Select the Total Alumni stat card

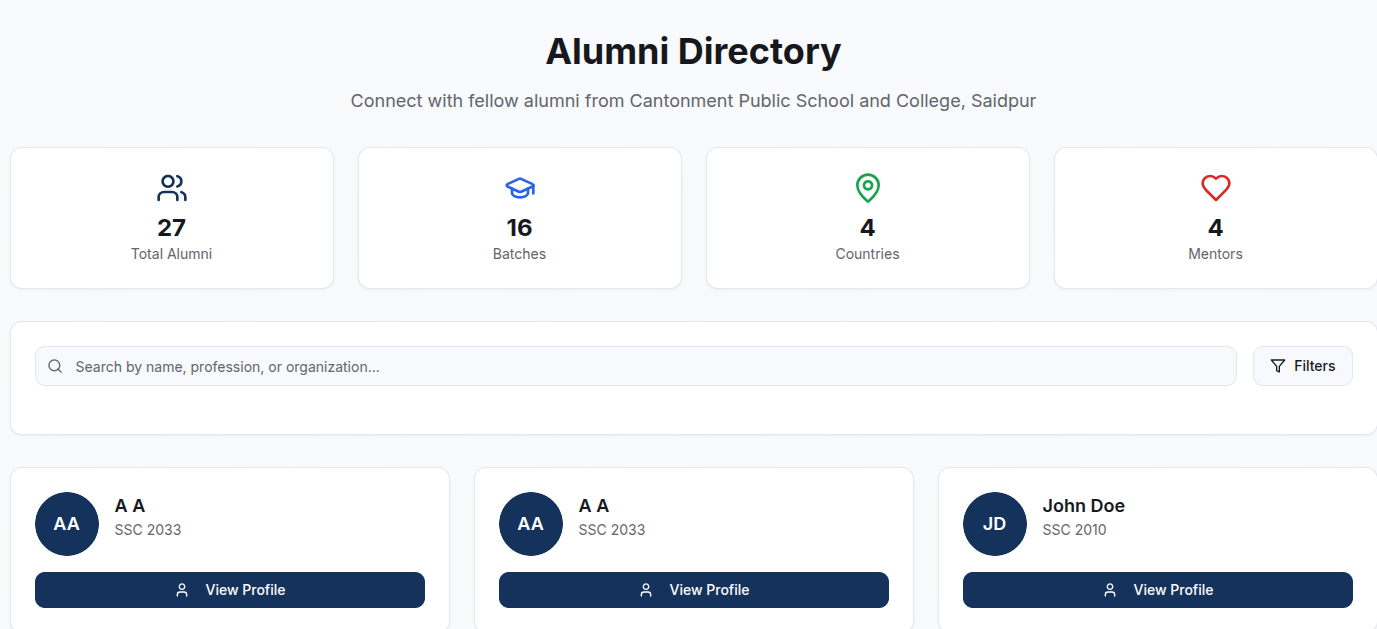click(x=172, y=218)
